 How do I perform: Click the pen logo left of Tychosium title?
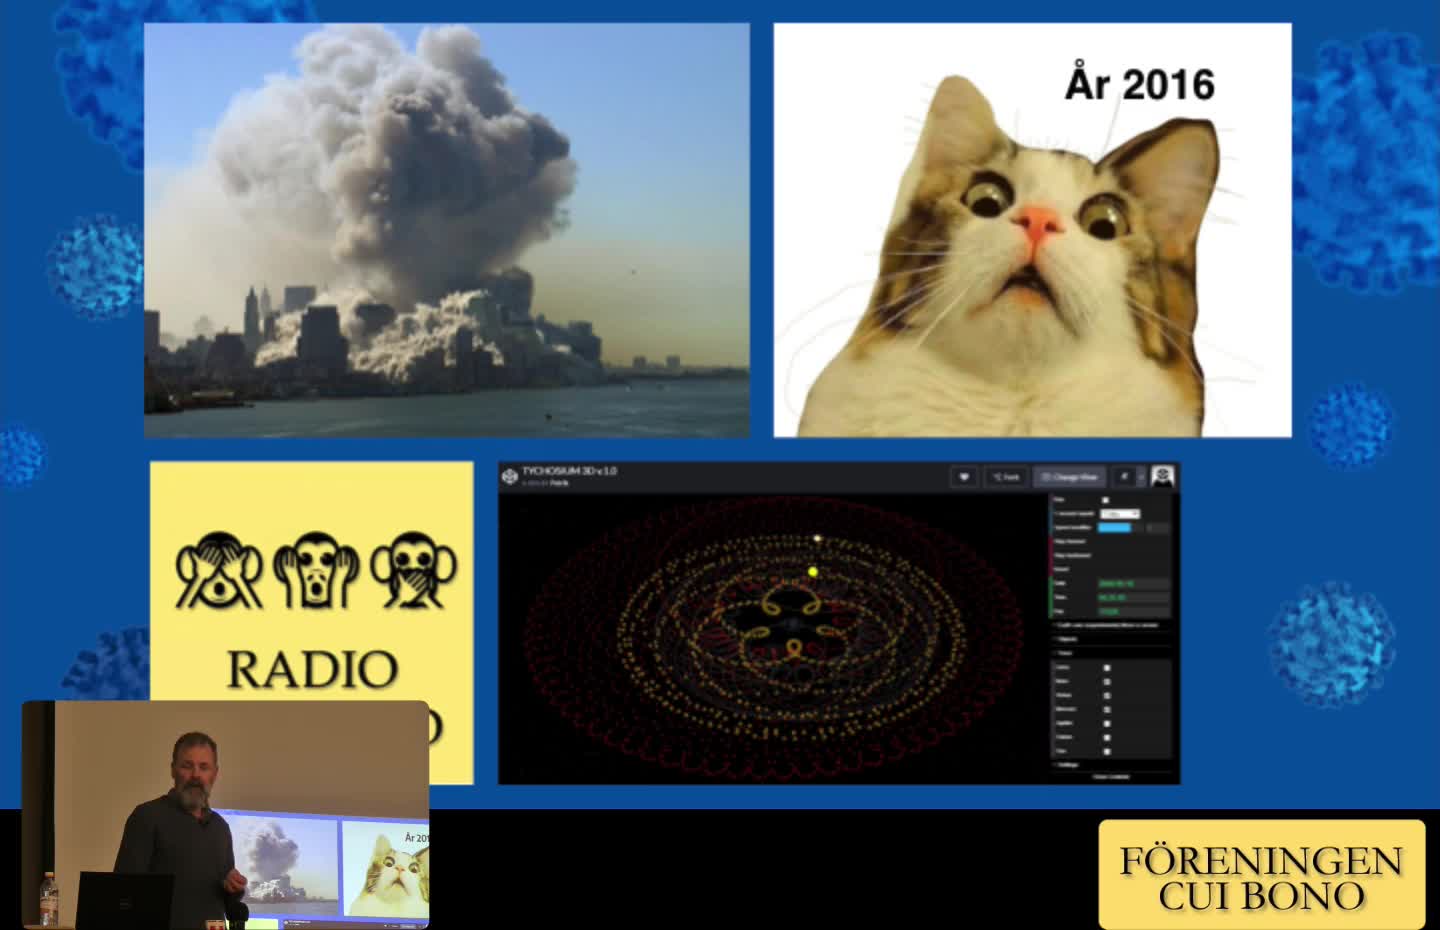pyautogui.click(x=510, y=476)
